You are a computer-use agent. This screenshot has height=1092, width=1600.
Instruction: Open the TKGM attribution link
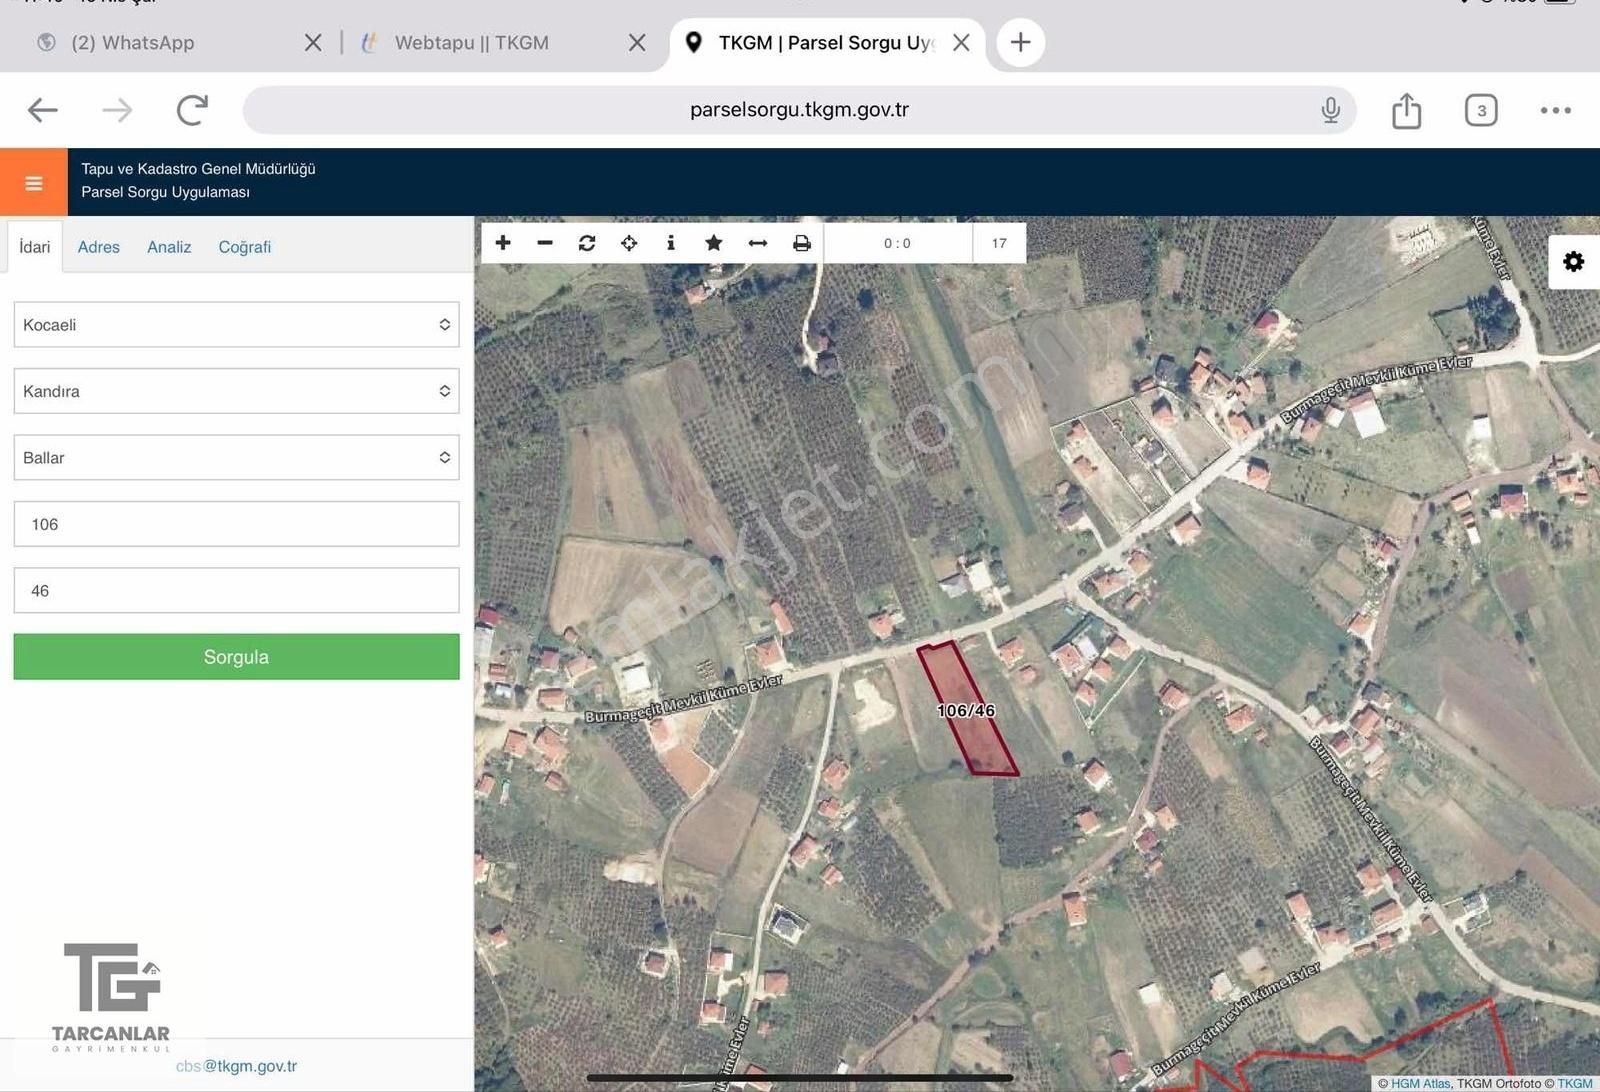click(1575, 1083)
